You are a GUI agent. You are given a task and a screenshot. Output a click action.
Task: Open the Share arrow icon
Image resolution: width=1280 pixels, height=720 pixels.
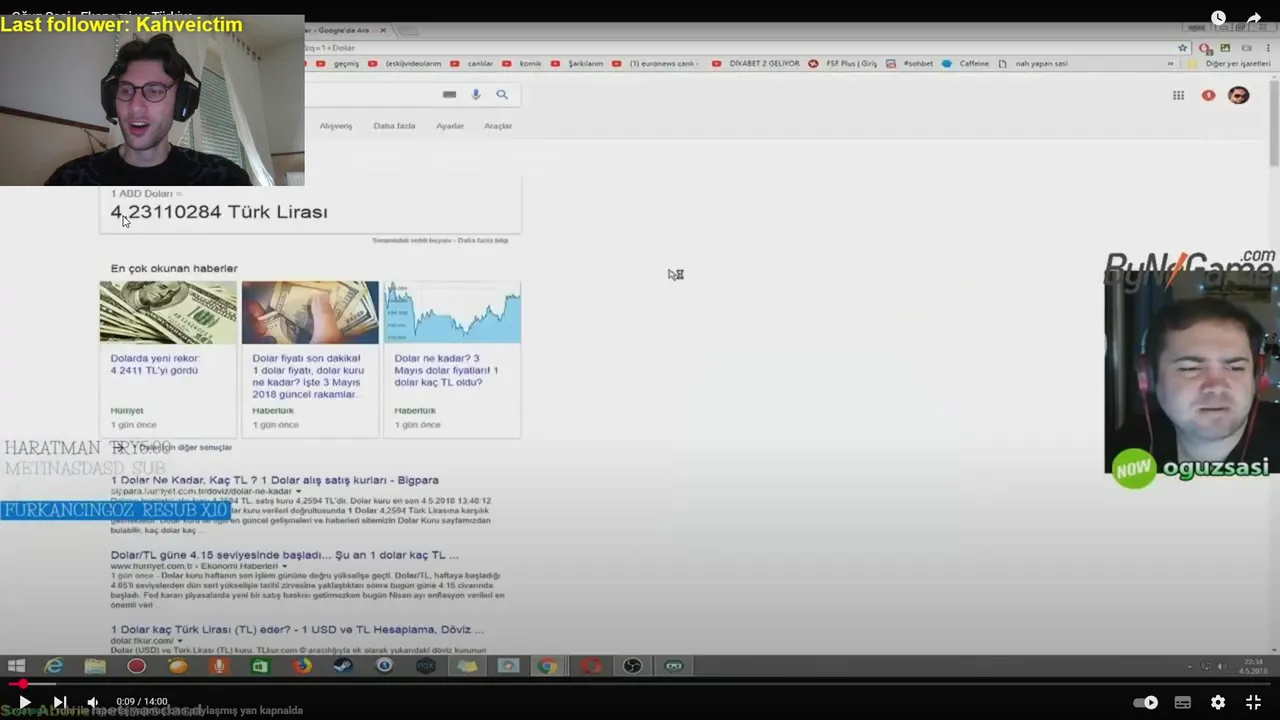click(x=1254, y=18)
